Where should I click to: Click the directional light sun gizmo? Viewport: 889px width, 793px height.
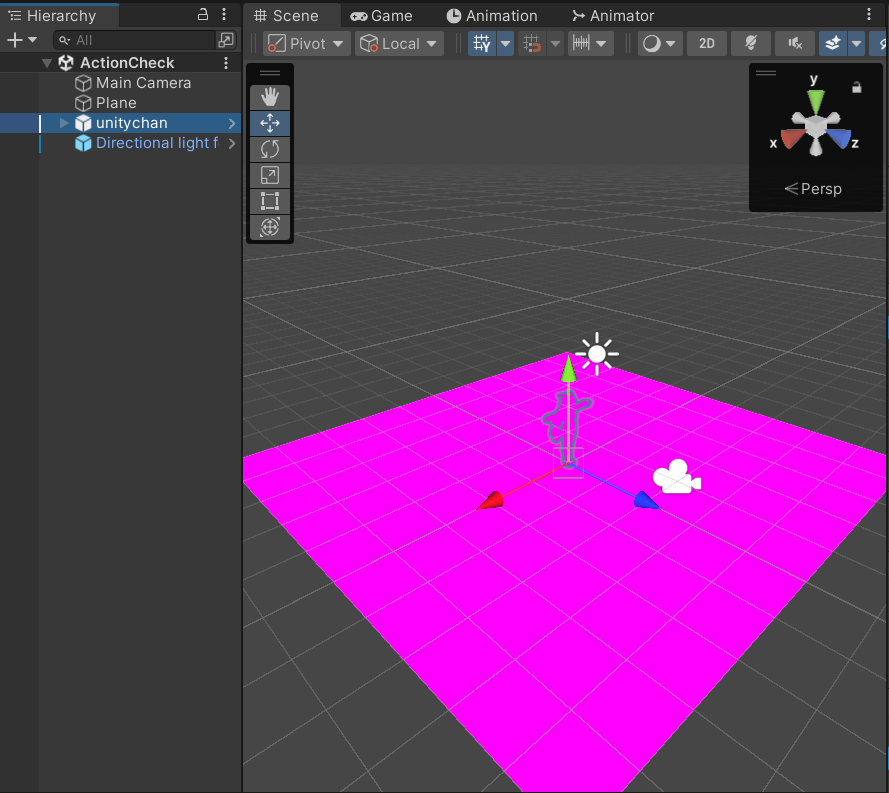597,354
